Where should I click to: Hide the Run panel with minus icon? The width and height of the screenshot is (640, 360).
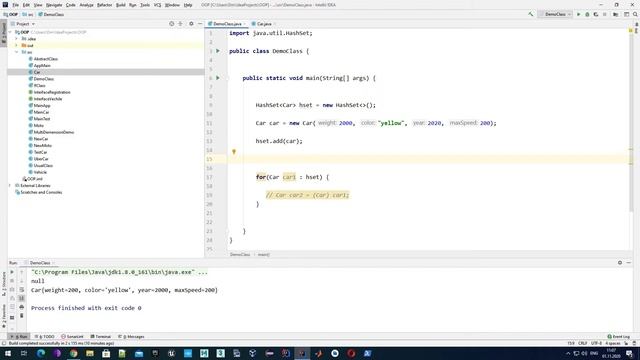pyautogui.click(x=629, y=263)
